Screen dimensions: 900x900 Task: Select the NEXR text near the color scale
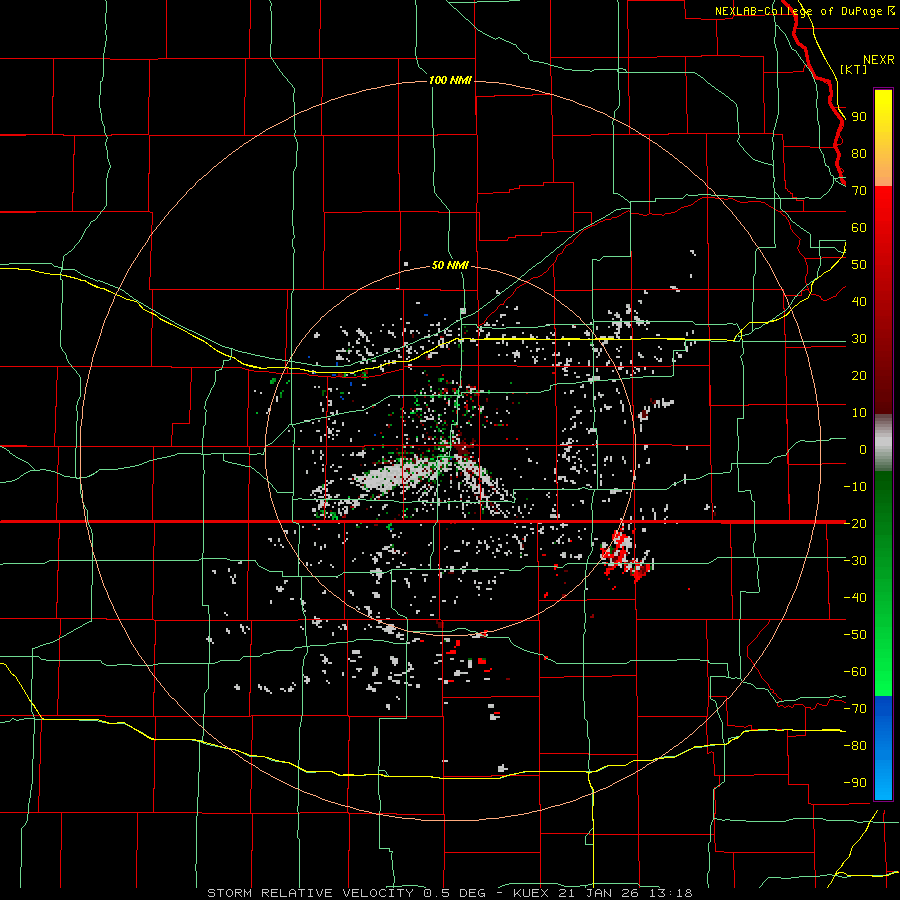tap(878, 60)
